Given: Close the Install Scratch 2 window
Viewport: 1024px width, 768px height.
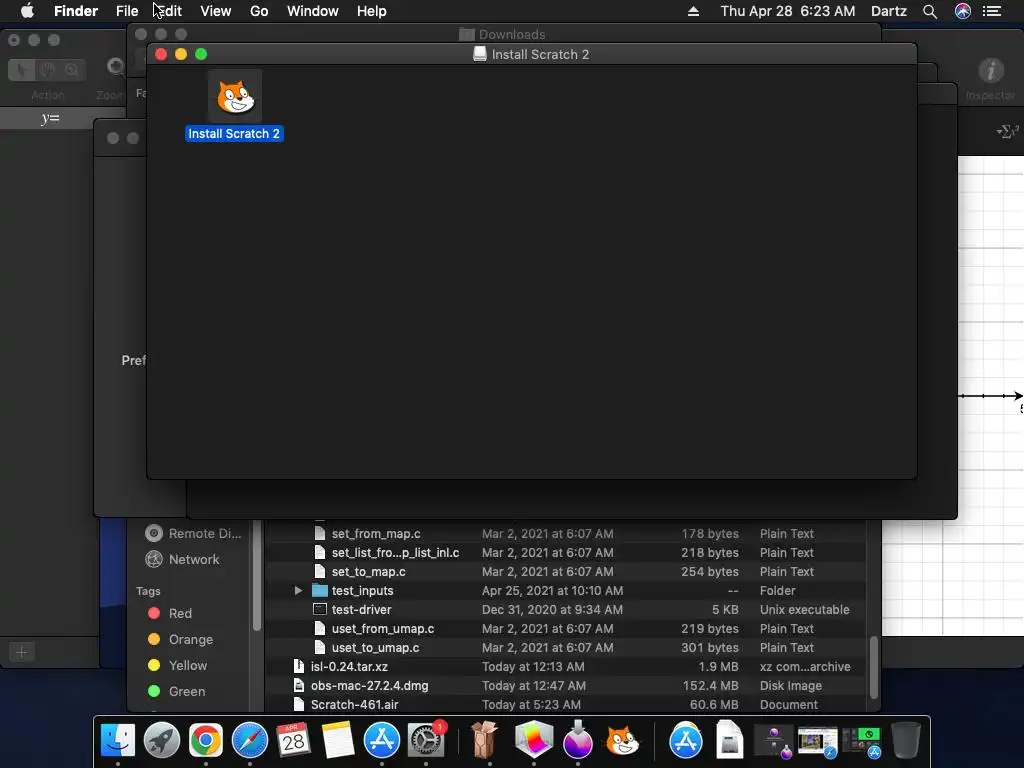Looking at the screenshot, I should (x=161, y=54).
